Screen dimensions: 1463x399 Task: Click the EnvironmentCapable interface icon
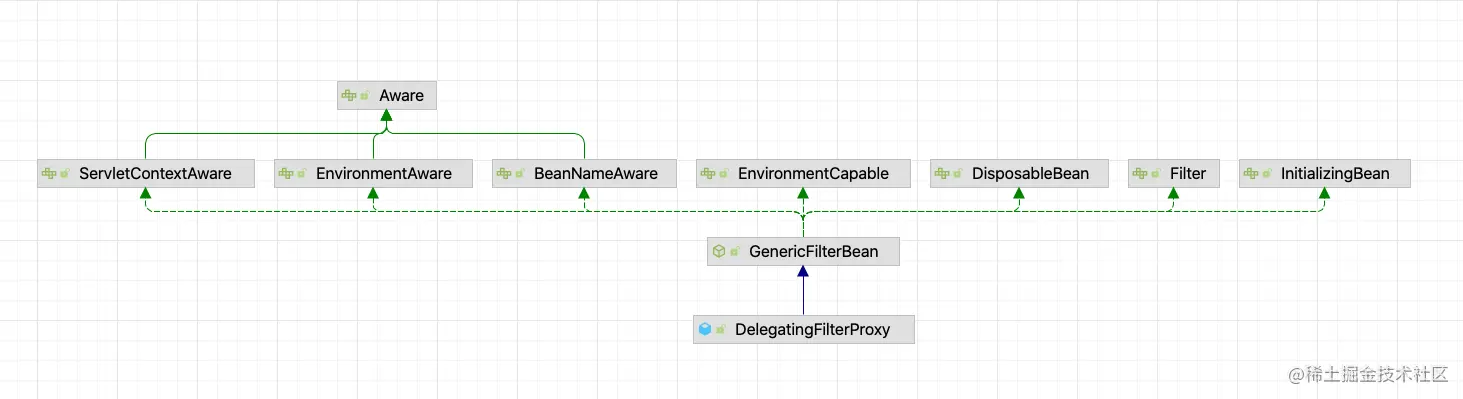click(708, 174)
